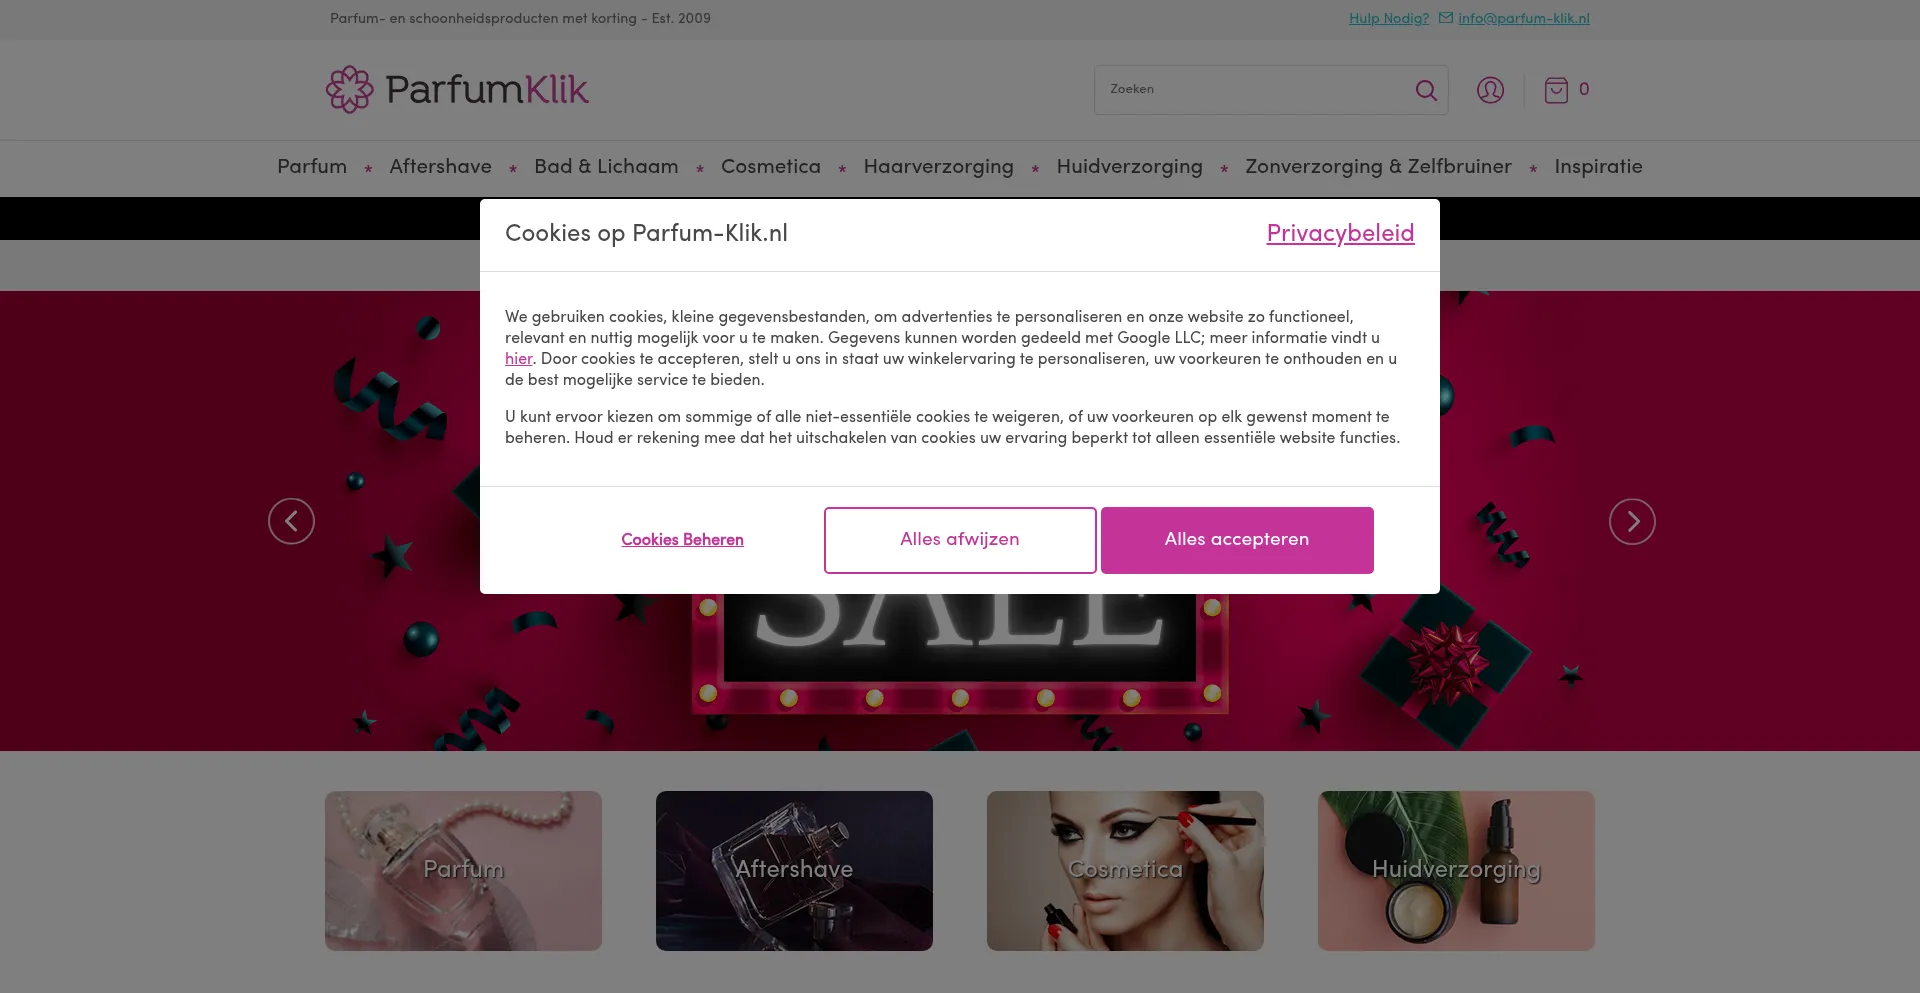This screenshot has height=993, width=1920.
Task: Open the Aftershave menu item
Action: pos(440,167)
